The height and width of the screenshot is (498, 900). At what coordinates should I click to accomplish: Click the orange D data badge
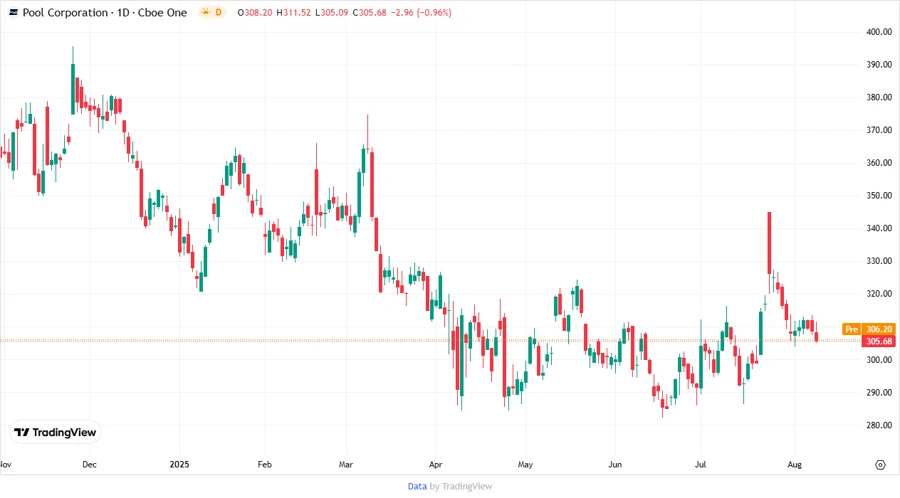(218, 12)
